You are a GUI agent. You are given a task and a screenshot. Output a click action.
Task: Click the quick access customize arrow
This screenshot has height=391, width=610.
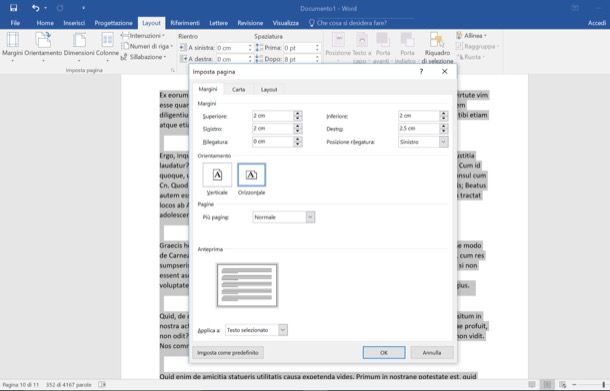click(x=83, y=8)
